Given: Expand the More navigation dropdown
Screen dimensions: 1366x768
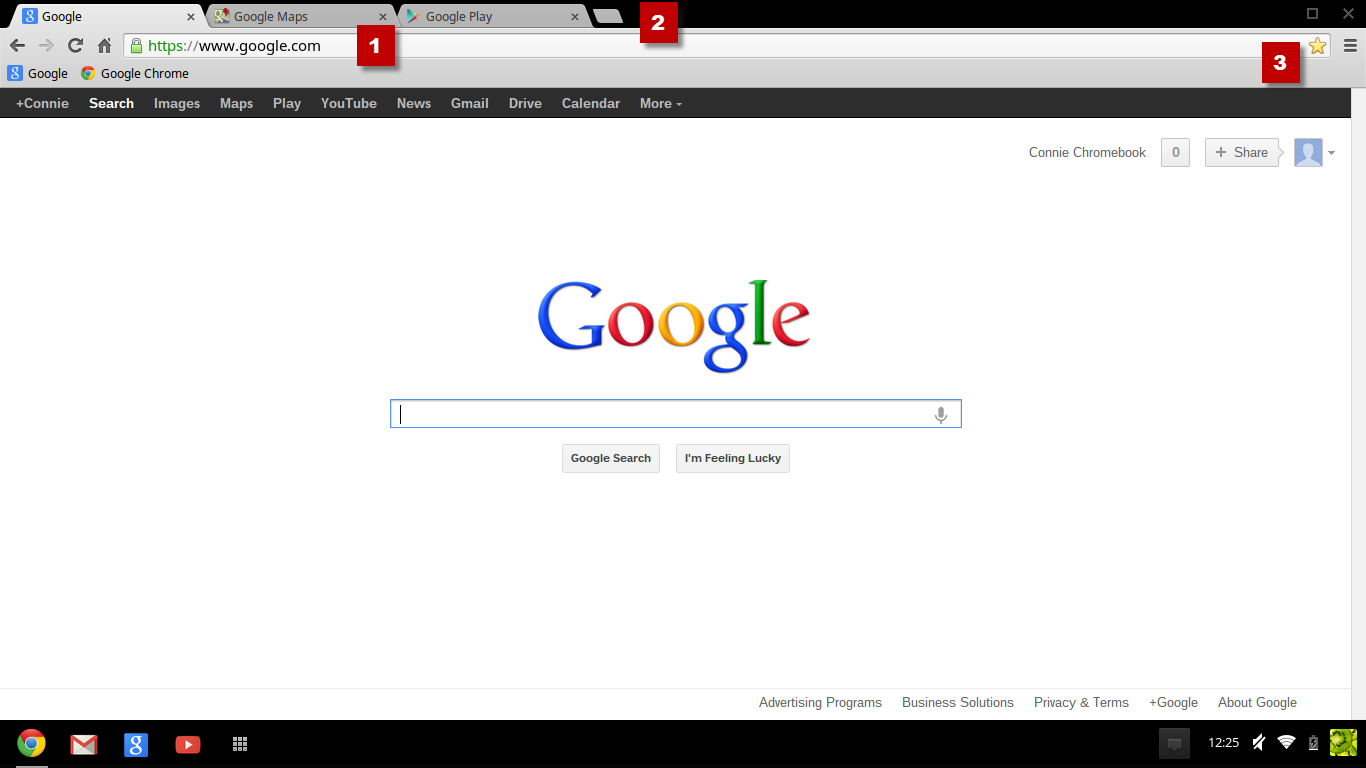Looking at the screenshot, I should point(659,103).
